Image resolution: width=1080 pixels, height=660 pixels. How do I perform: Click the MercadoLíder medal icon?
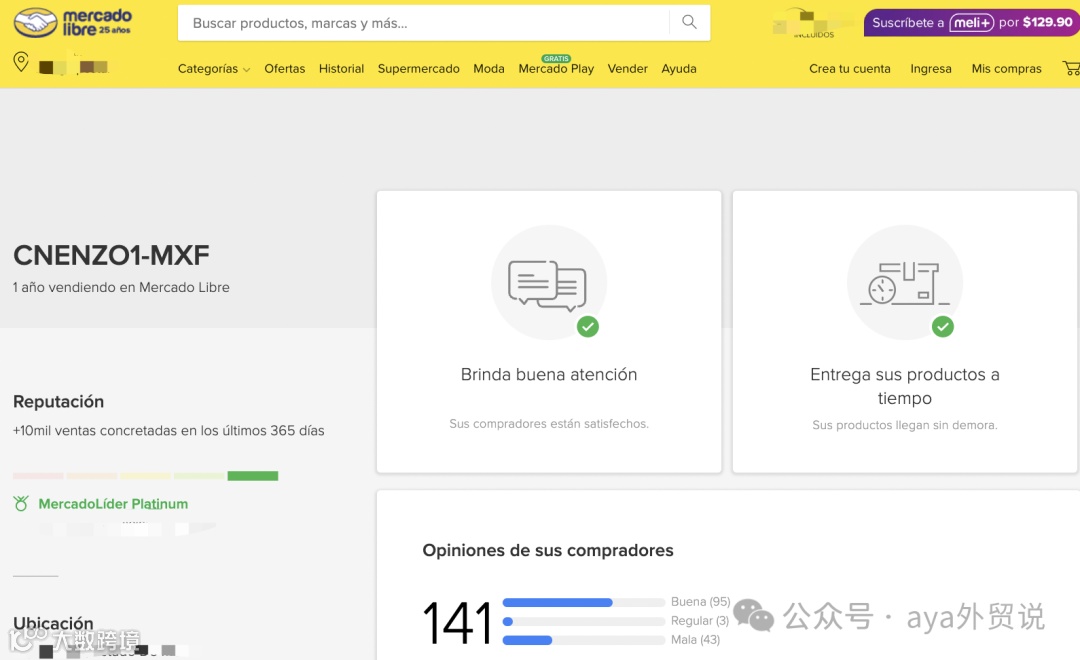(x=21, y=504)
